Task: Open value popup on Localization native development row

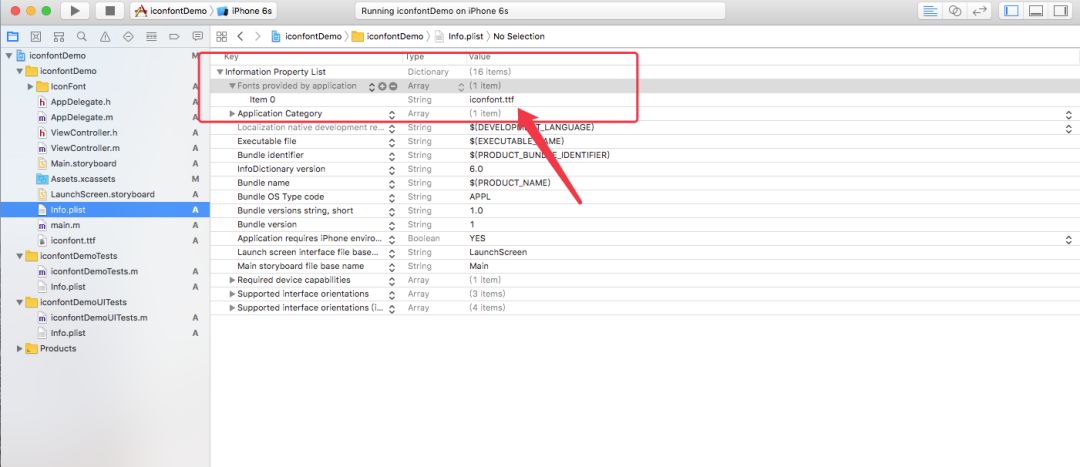Action: 1068,128
